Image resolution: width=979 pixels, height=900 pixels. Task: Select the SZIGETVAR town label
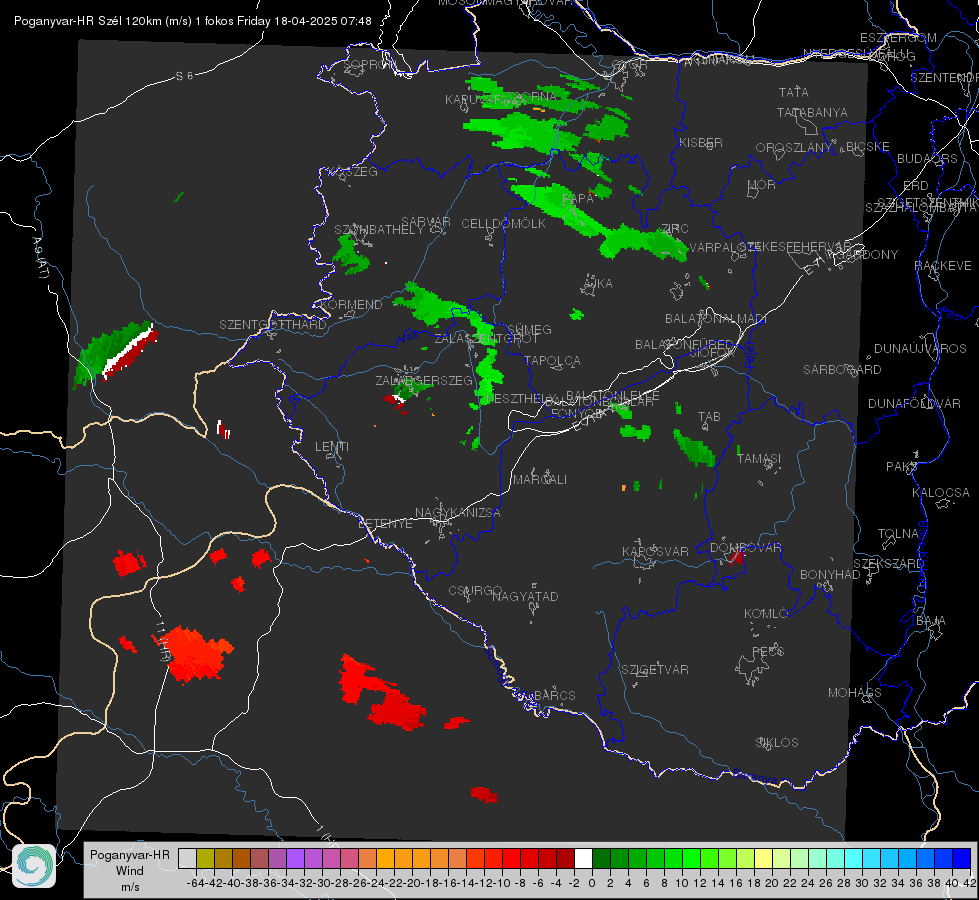click(654, 670)
